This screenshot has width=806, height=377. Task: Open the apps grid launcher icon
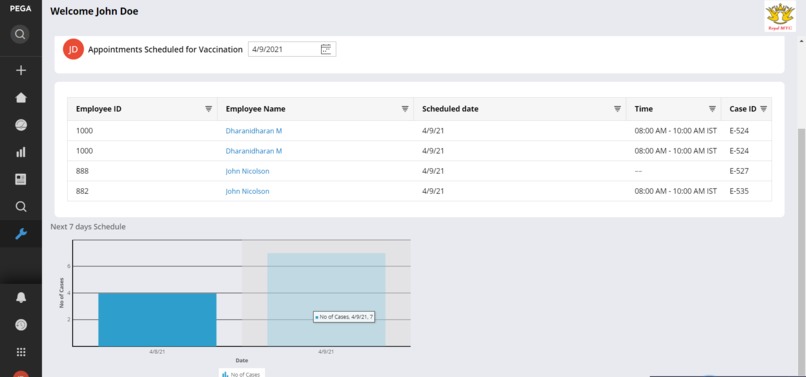[21, 352]
